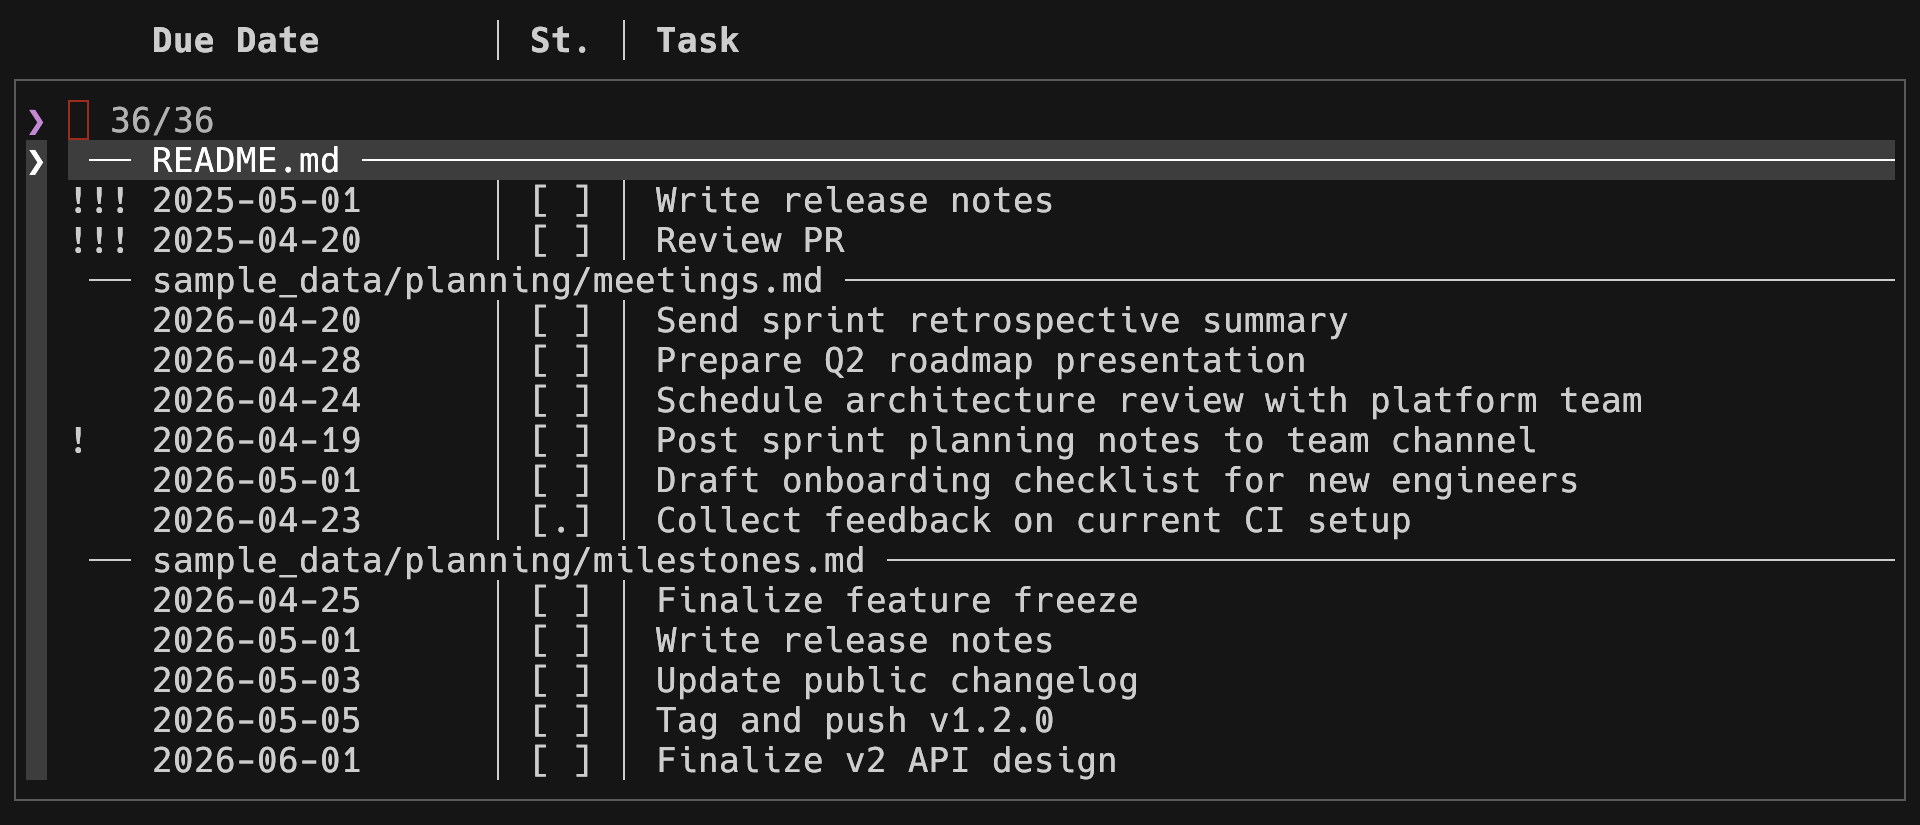Collapse the sample_data/planning/meetings.md group
Image resolution: width=1920 pixels, height=825 pixels.
(487, 281)
